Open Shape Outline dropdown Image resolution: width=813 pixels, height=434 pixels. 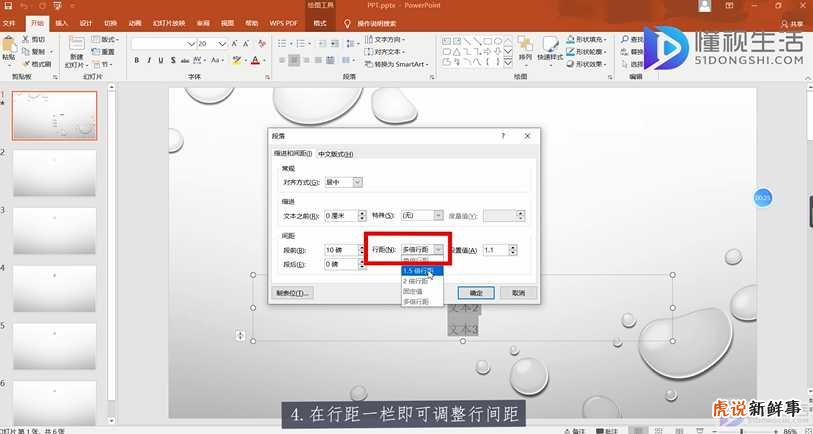[x=586, y=52]
